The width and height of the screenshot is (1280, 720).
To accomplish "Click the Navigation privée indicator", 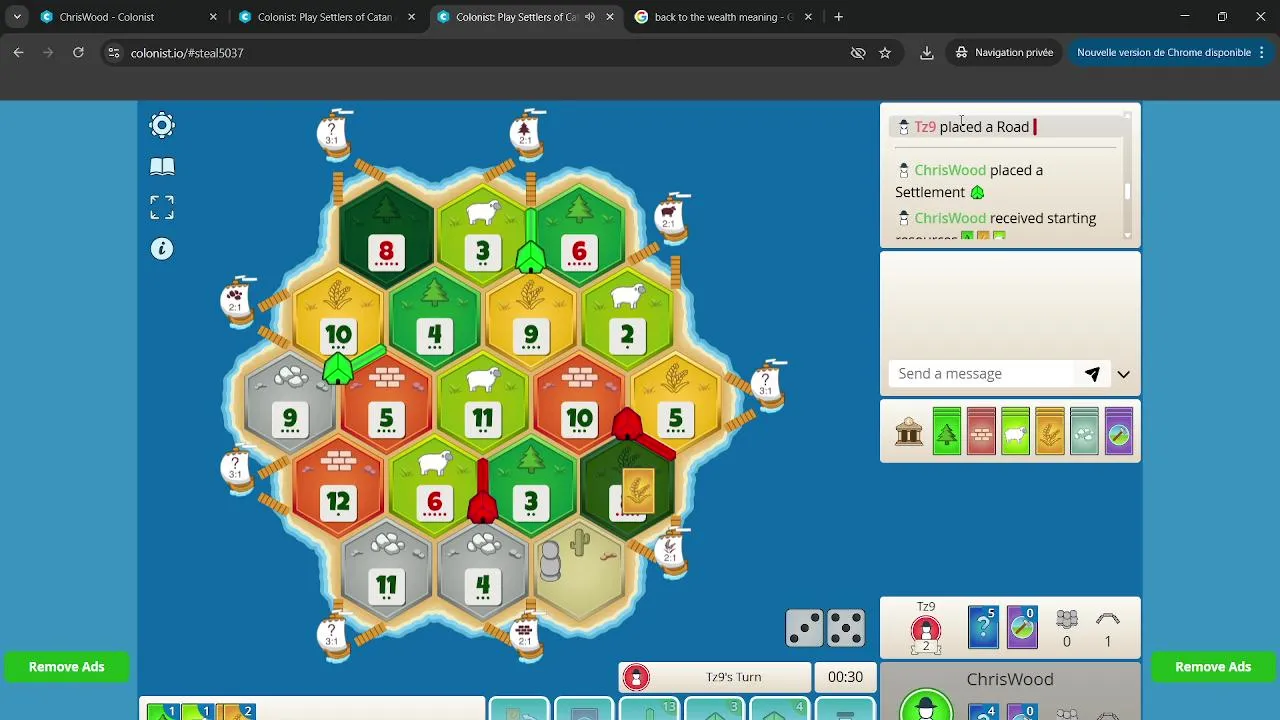I will point(1004,52).
